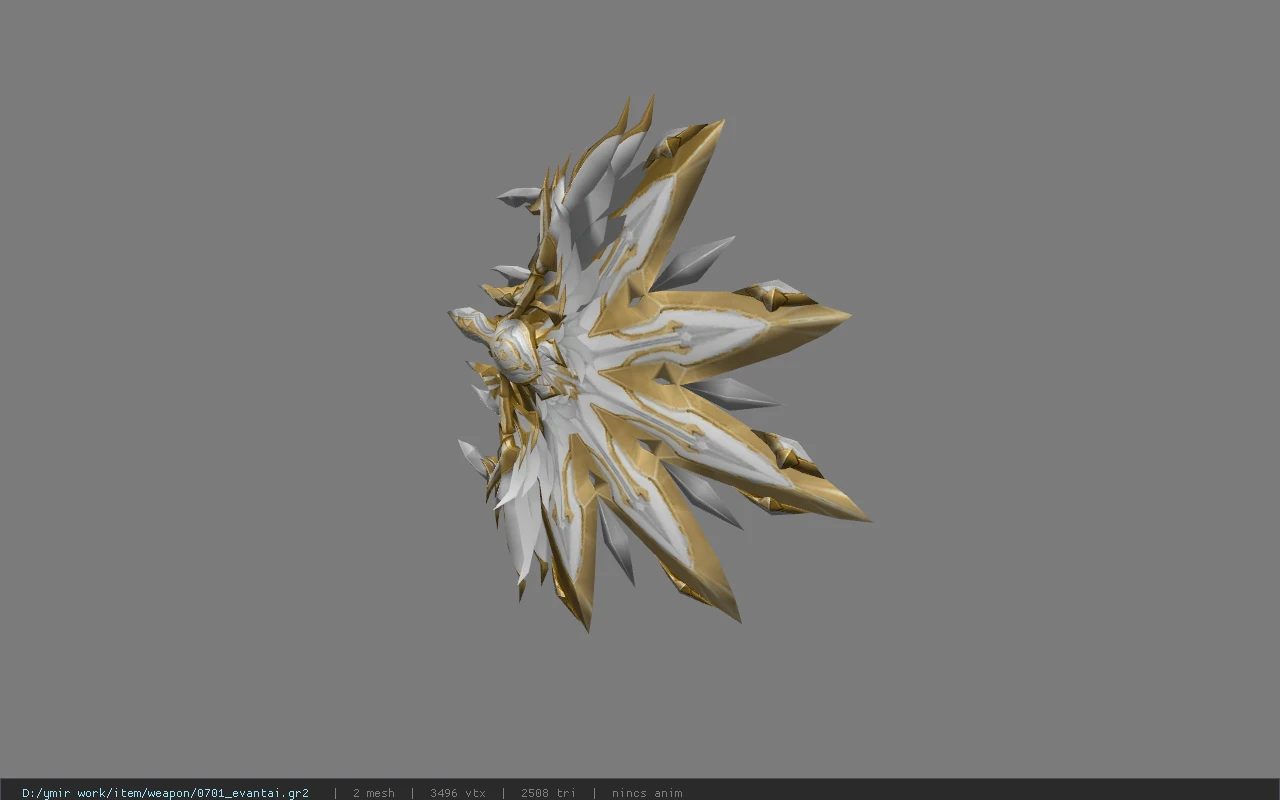Click the "nincs anim" status text
The height and width of the screenshot is (800, 1280).
coord(647,793)
